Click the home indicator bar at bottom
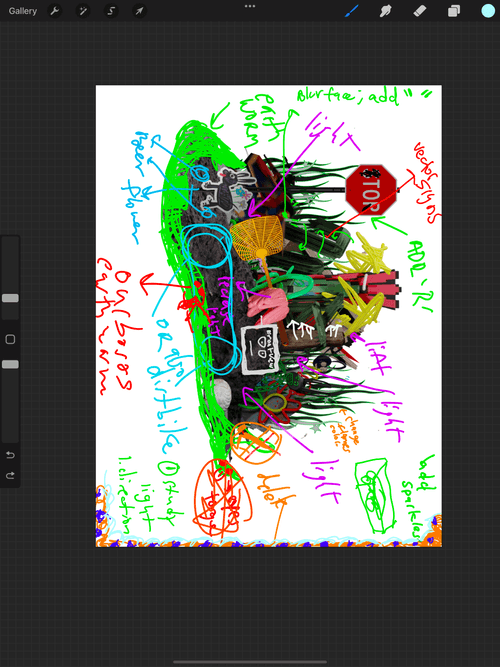Screen dimensions: 500x667 click(x=250, y=662)
